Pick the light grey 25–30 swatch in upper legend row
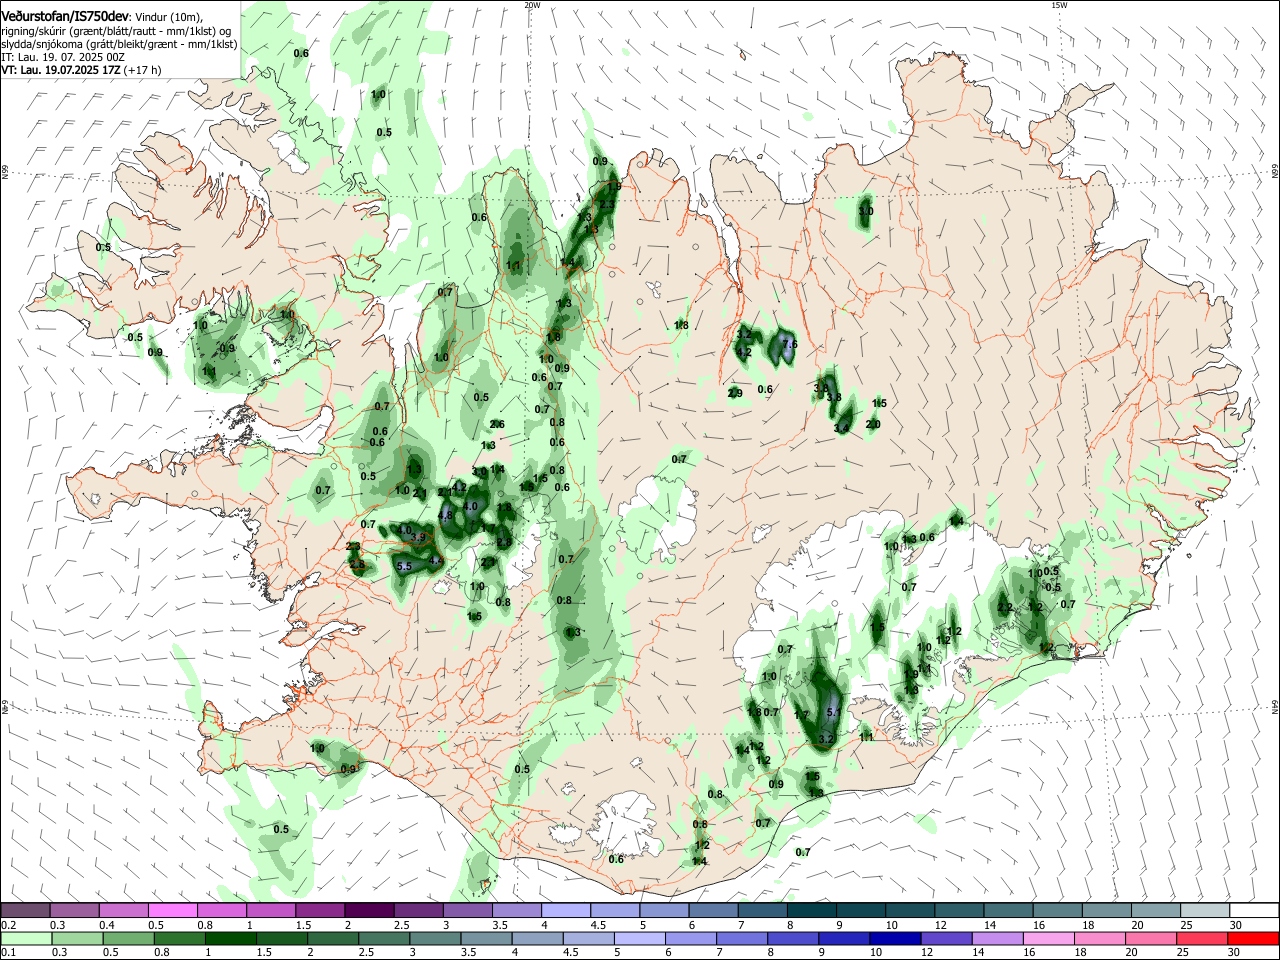Image resolution: width=1280 pixels, height=960 pixels. 1205,911
